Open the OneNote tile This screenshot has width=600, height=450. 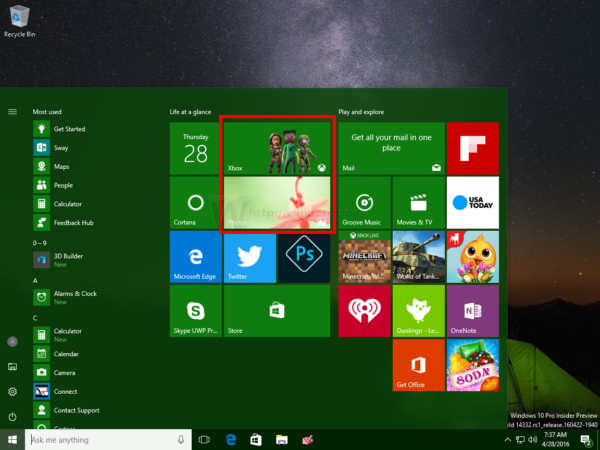[x=473, y=311]
